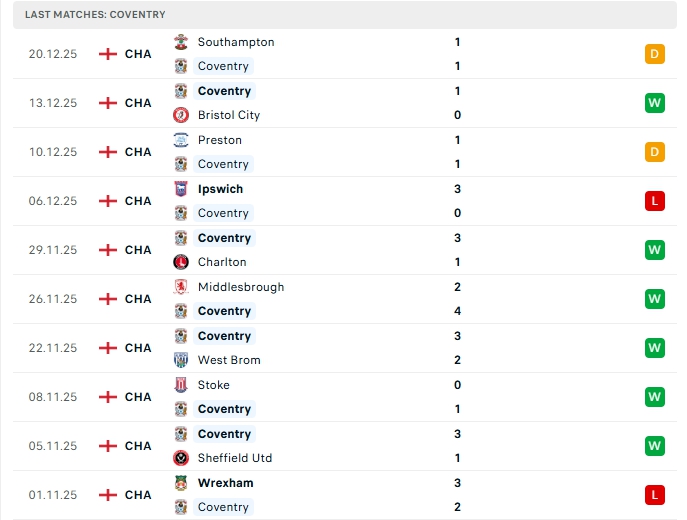Viewport: 687px width, 520px height.
Task: Click the Middlesbrough club crest icon
Action: coord(181,287)
